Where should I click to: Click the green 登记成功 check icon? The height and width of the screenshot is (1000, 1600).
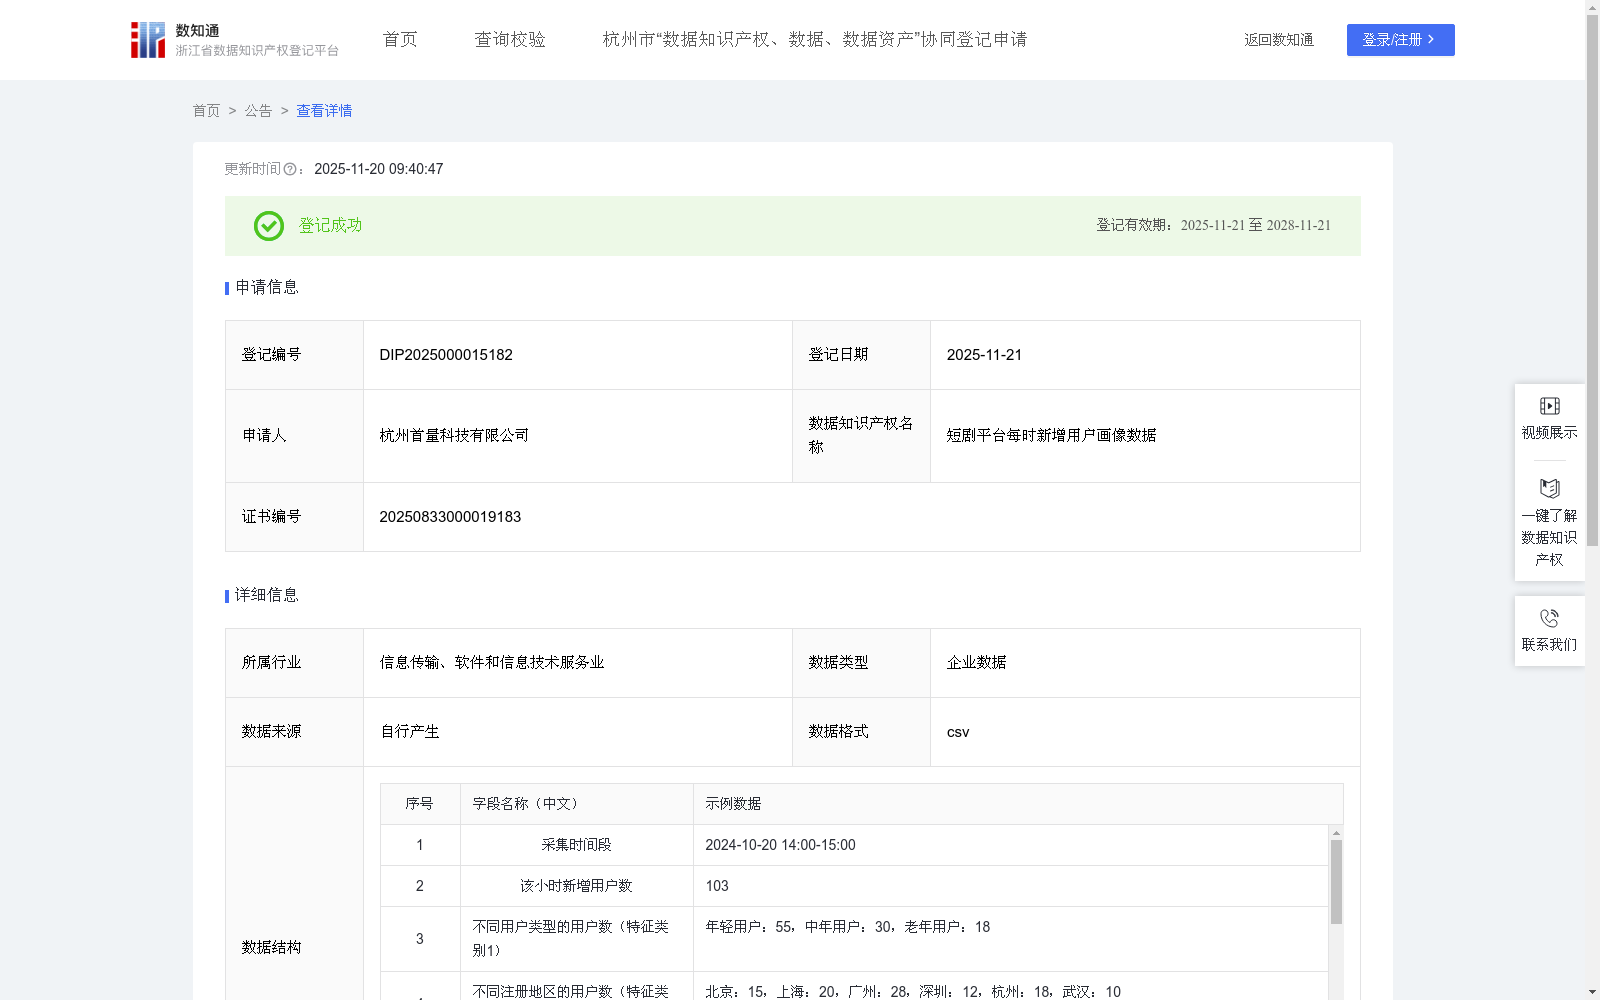pos(268,226)
